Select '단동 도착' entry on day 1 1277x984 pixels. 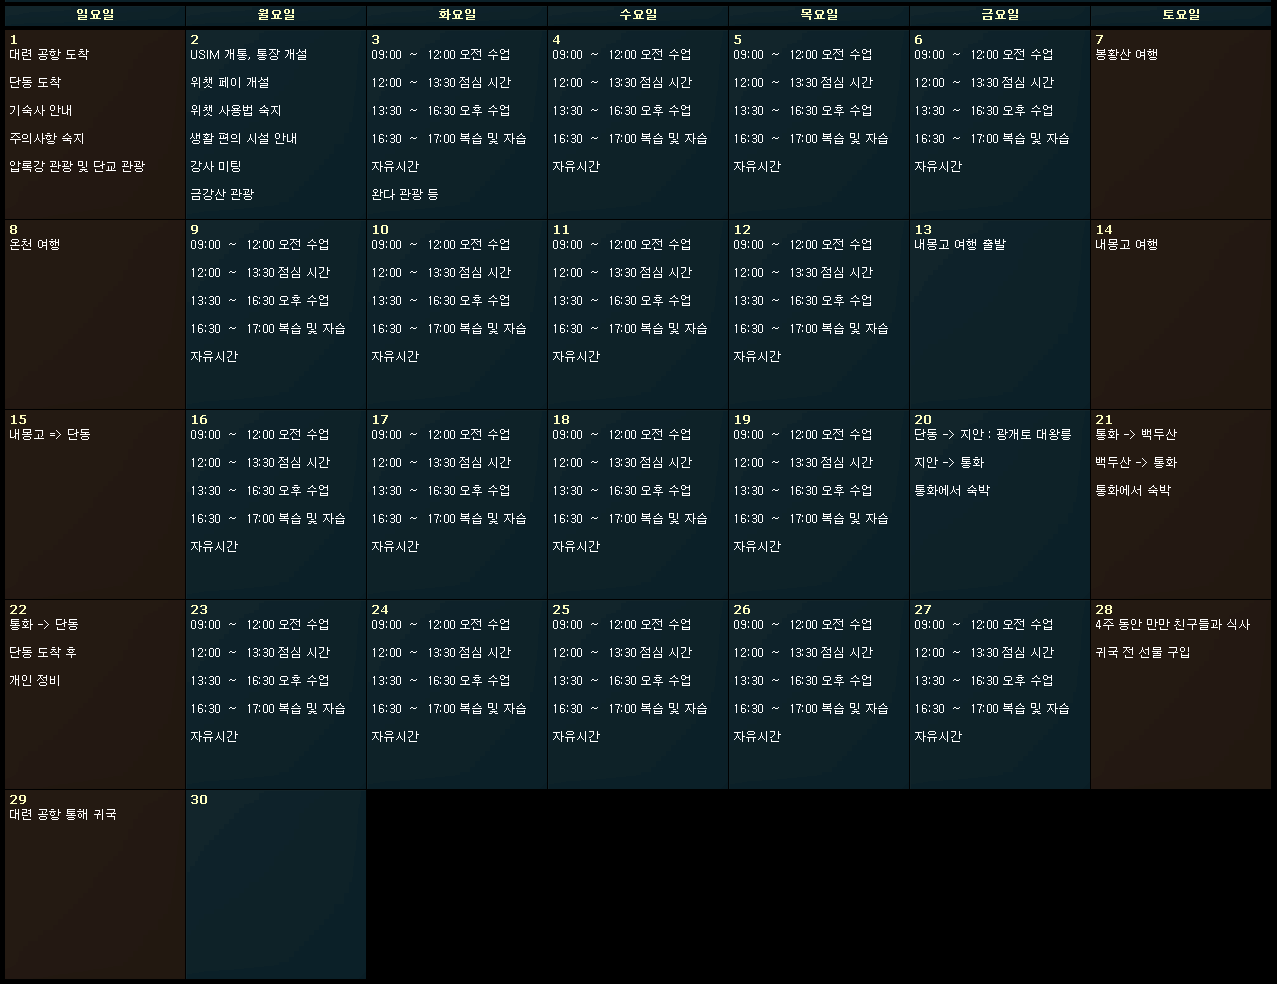click(x=35, y=83)
